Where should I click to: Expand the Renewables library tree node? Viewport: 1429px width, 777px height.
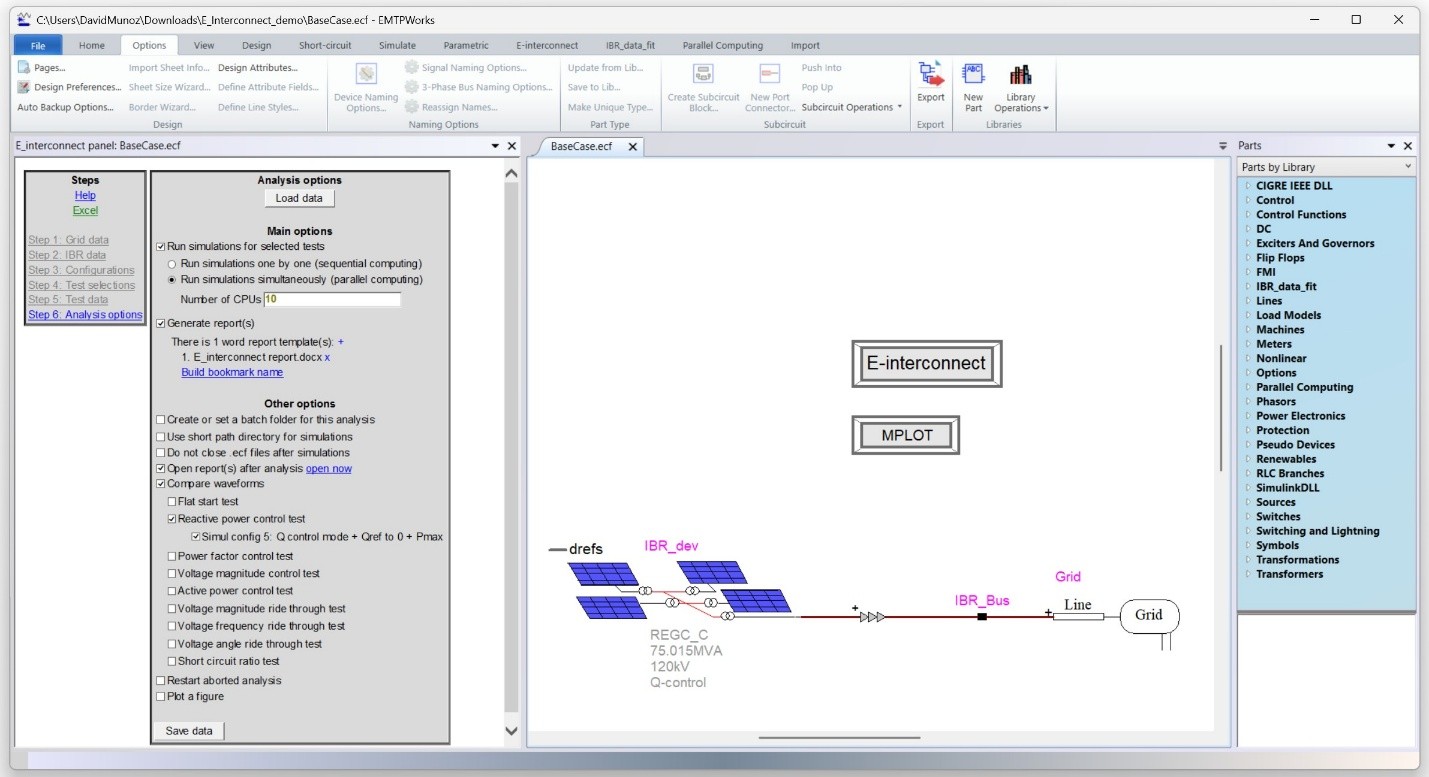tap(1248, 460)
